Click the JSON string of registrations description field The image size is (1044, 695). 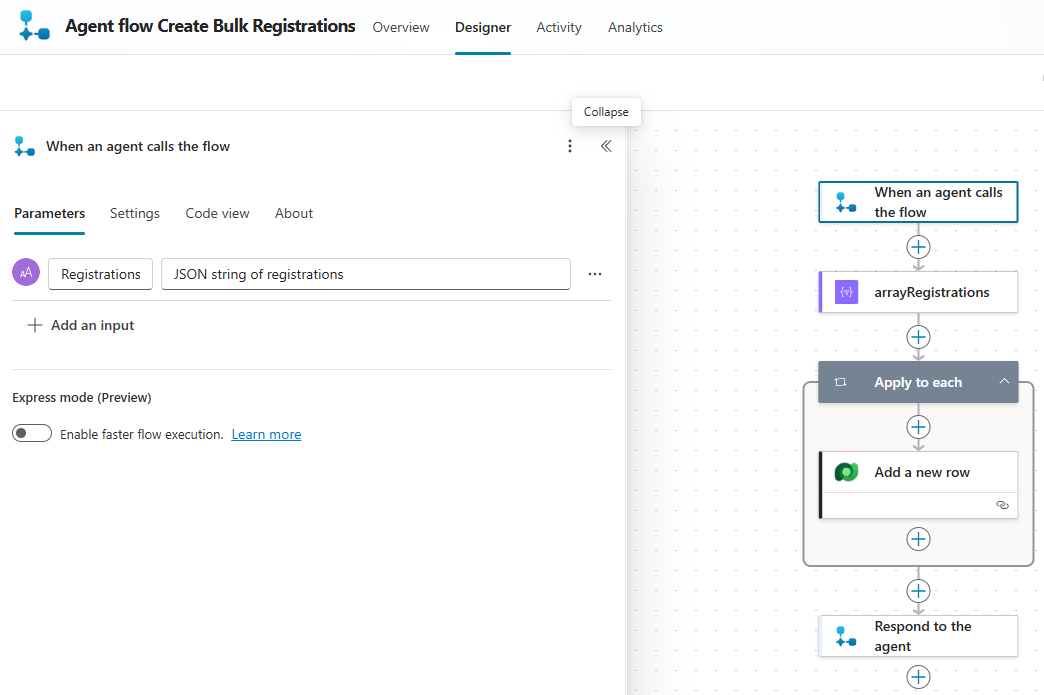365,274
